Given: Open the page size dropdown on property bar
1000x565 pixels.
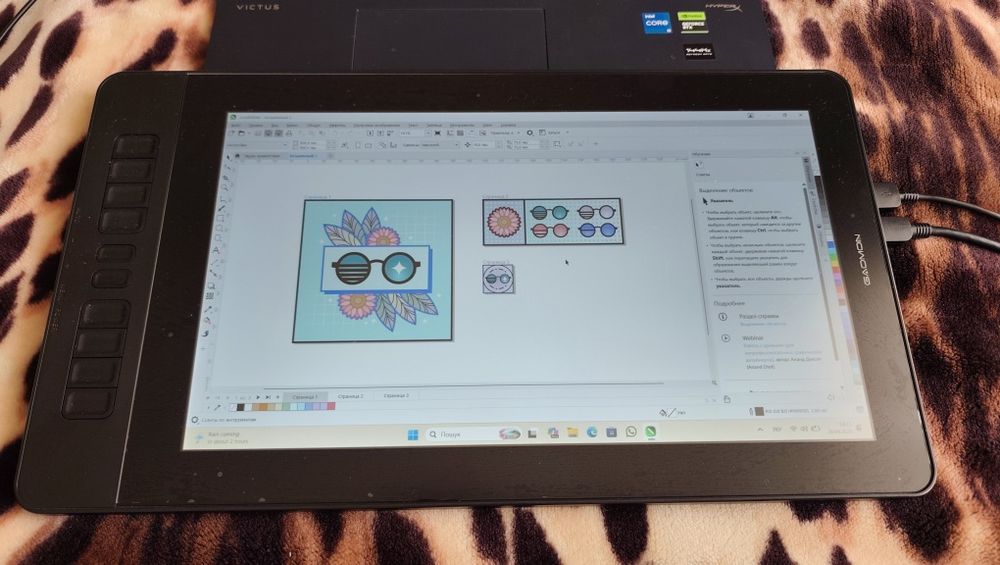Looking at the screenshot, I should pos(257,145).
